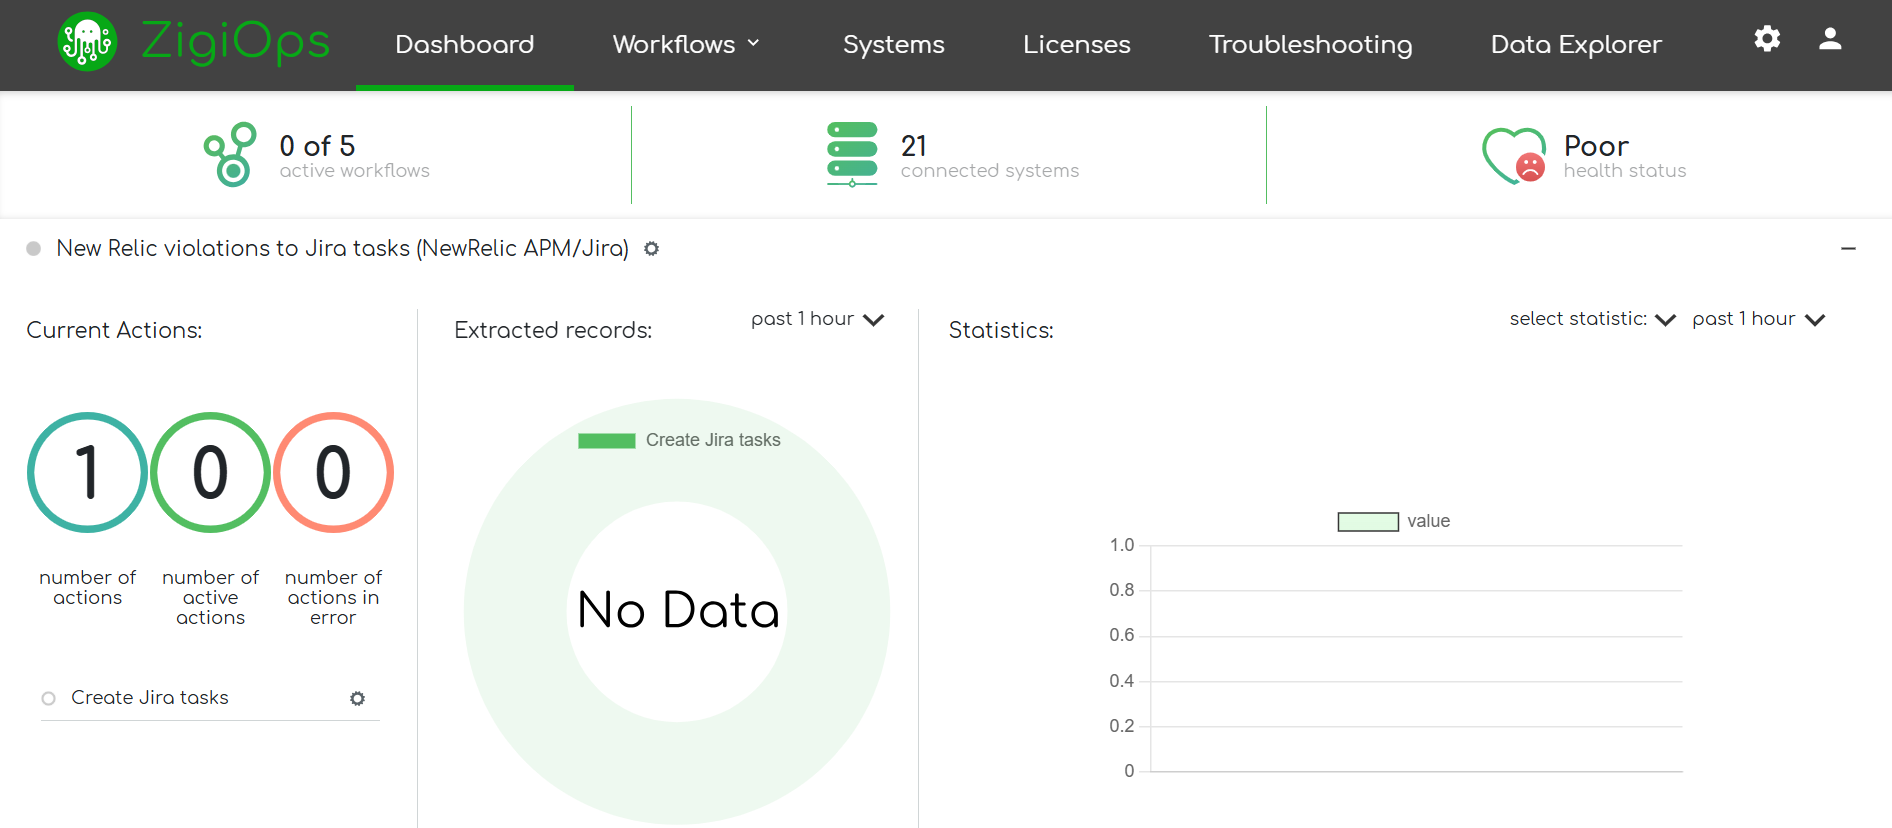Open the Data Explorer page

pyautogui.click(x=1575, y=44)
